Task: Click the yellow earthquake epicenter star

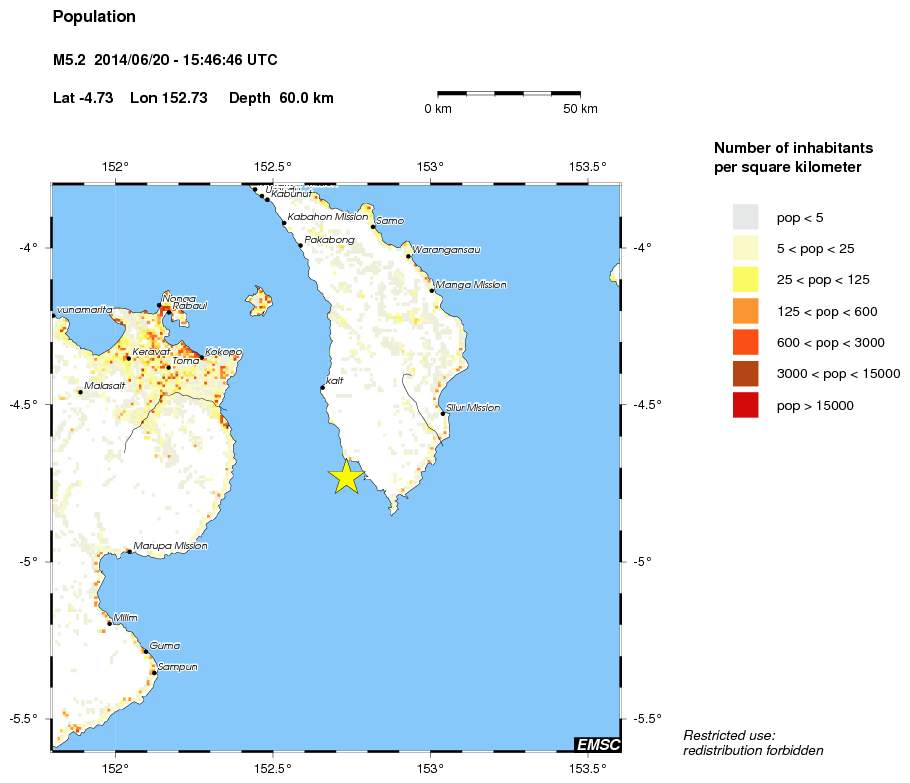Action: pos(345,477)
